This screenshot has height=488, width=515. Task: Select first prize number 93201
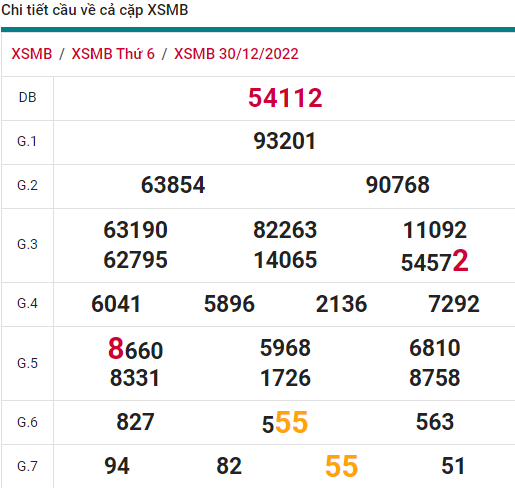coord(284,141)
